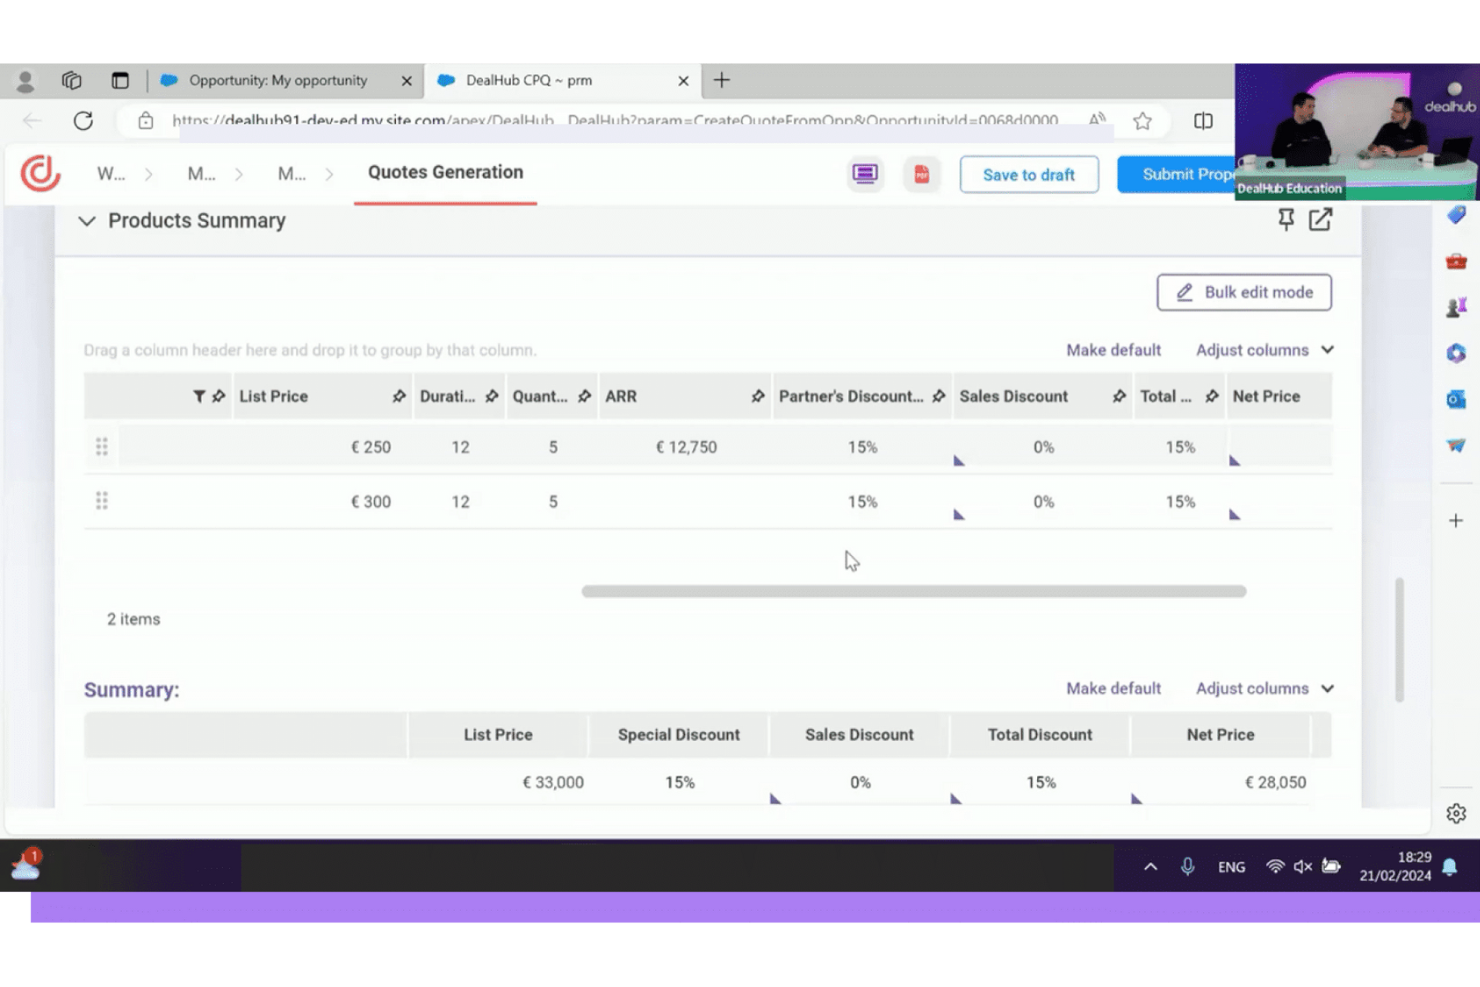Viewport: 1480px width, 987px height.
Task: Click the horizontal scrollbar under the products table
Action: (x=914, y=591)
